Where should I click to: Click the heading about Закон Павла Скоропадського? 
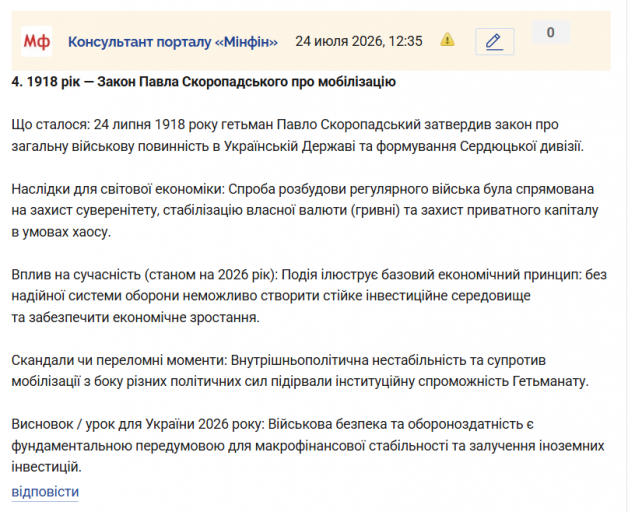point(204,82)
